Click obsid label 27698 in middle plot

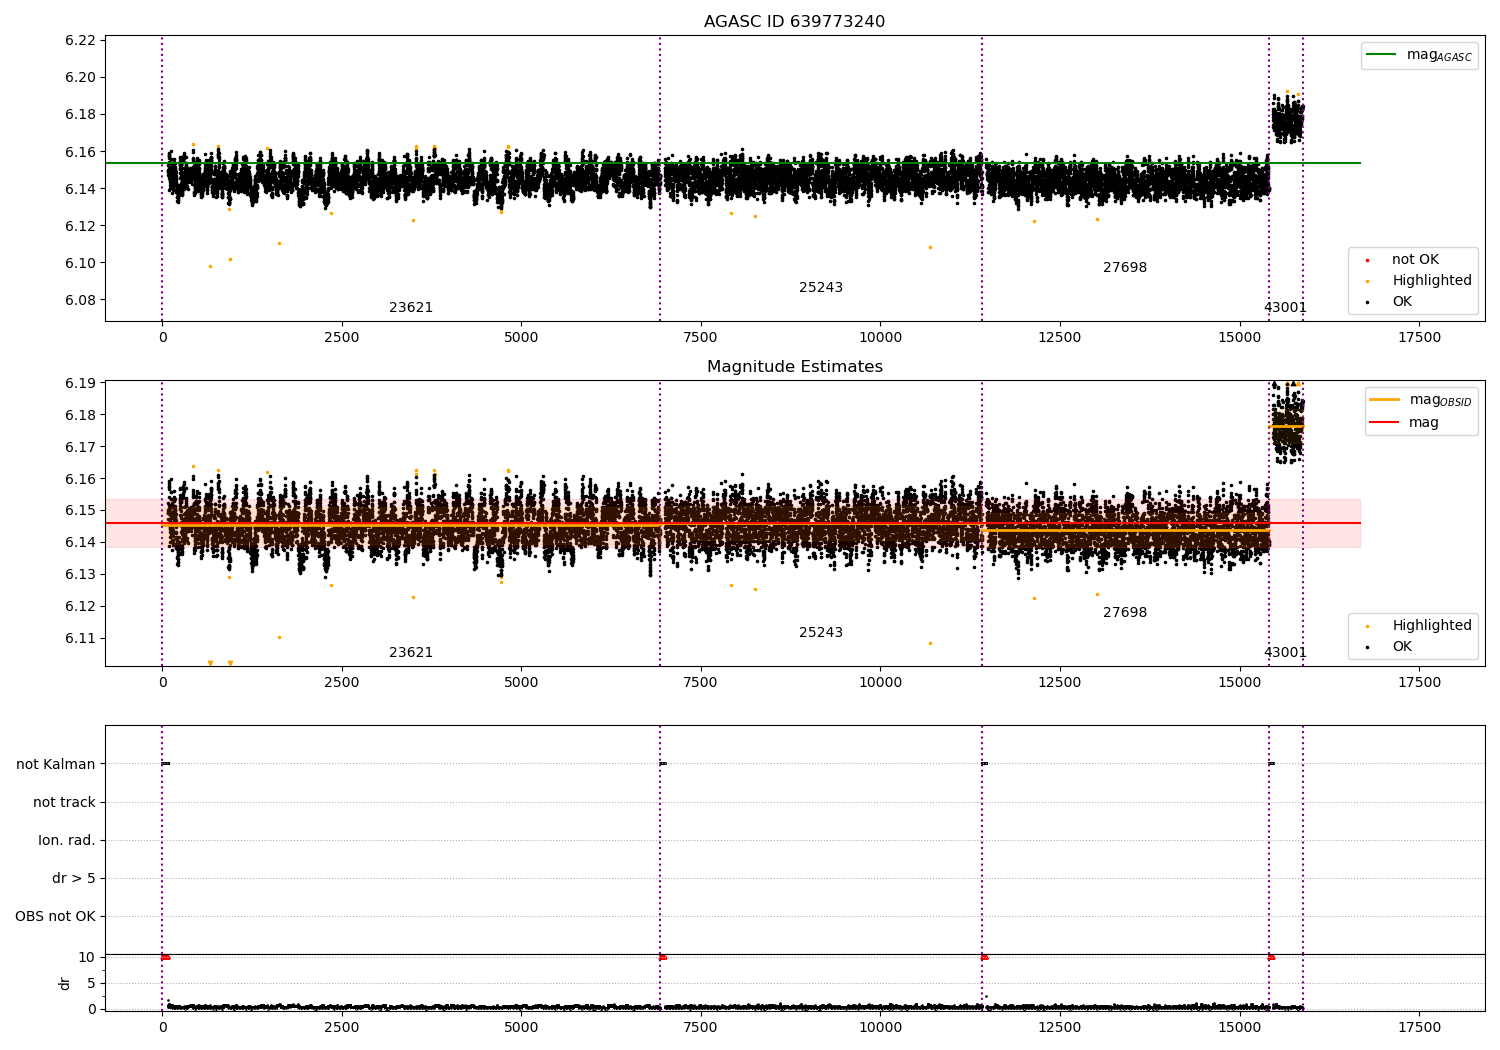coord(1125,613)
